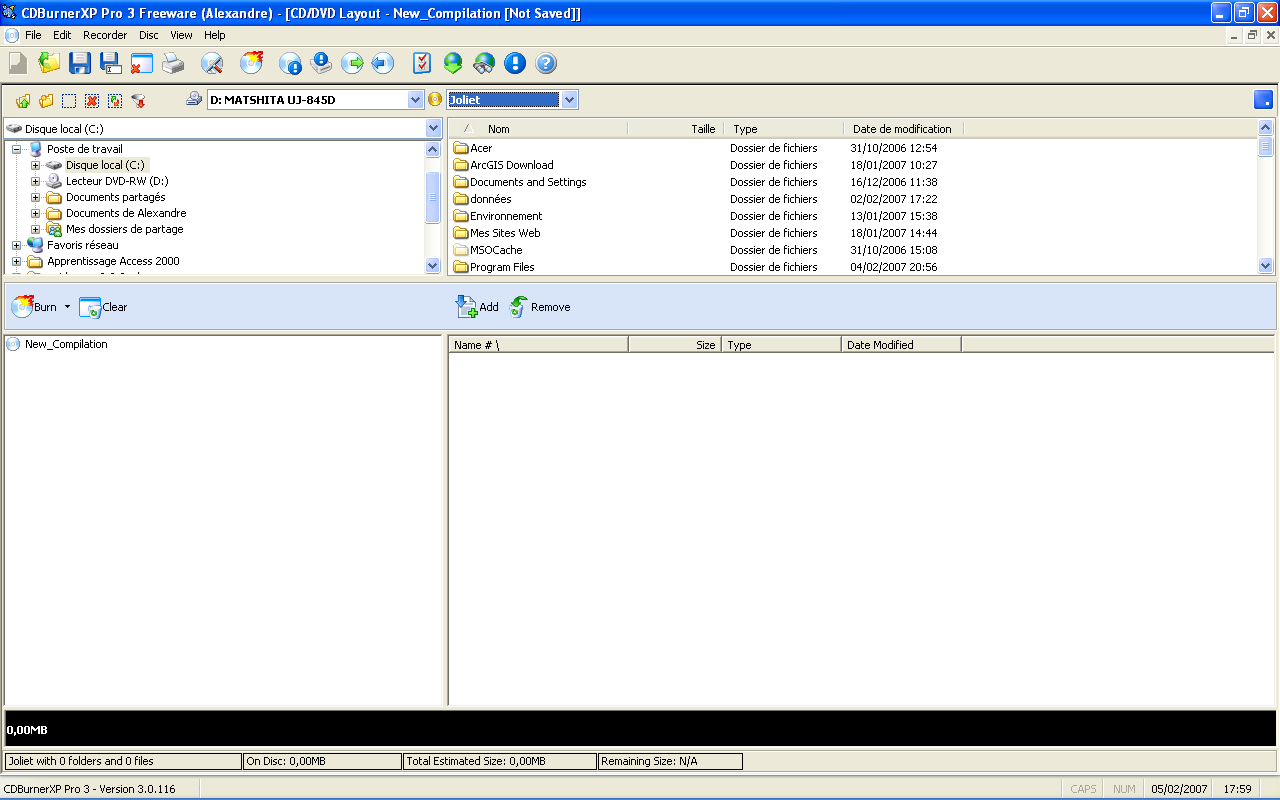Expand the Documents partagés node
Image resolution: width=1280 pixels, height=800 pixels.
(x=35, y=197)
